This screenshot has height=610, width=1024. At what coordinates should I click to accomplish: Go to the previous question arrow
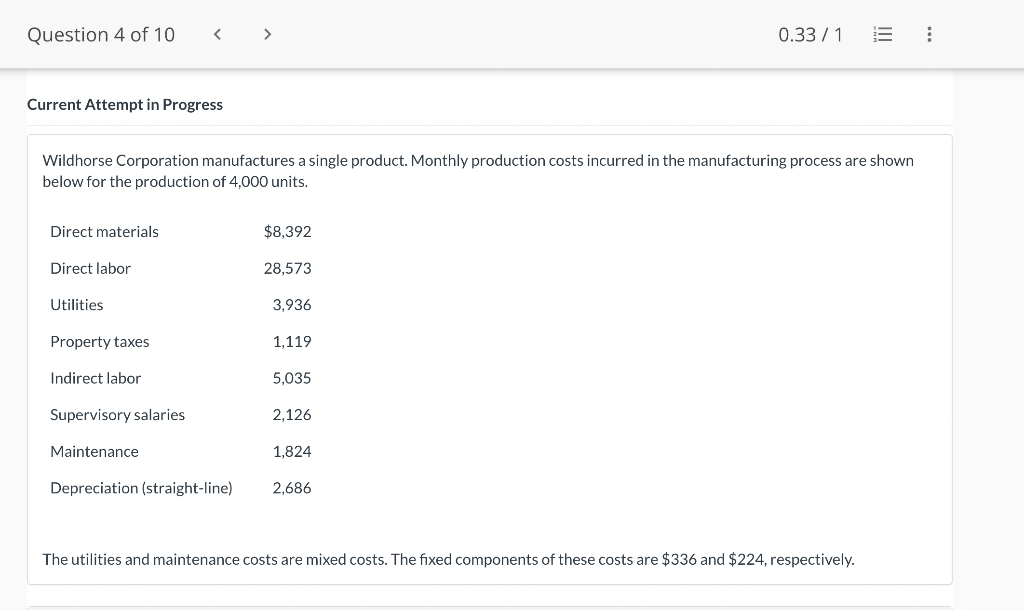click(x=217, y=34)
